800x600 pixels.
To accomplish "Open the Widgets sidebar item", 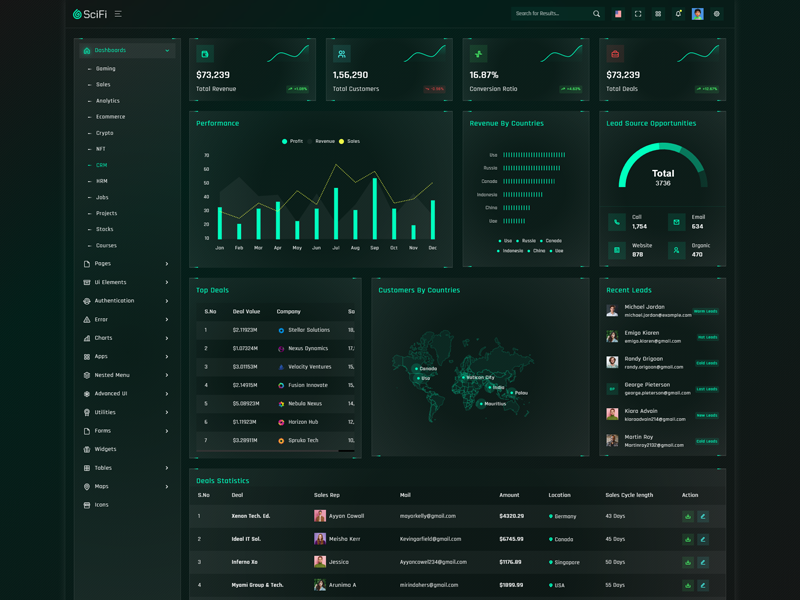I will coord(105,449).
